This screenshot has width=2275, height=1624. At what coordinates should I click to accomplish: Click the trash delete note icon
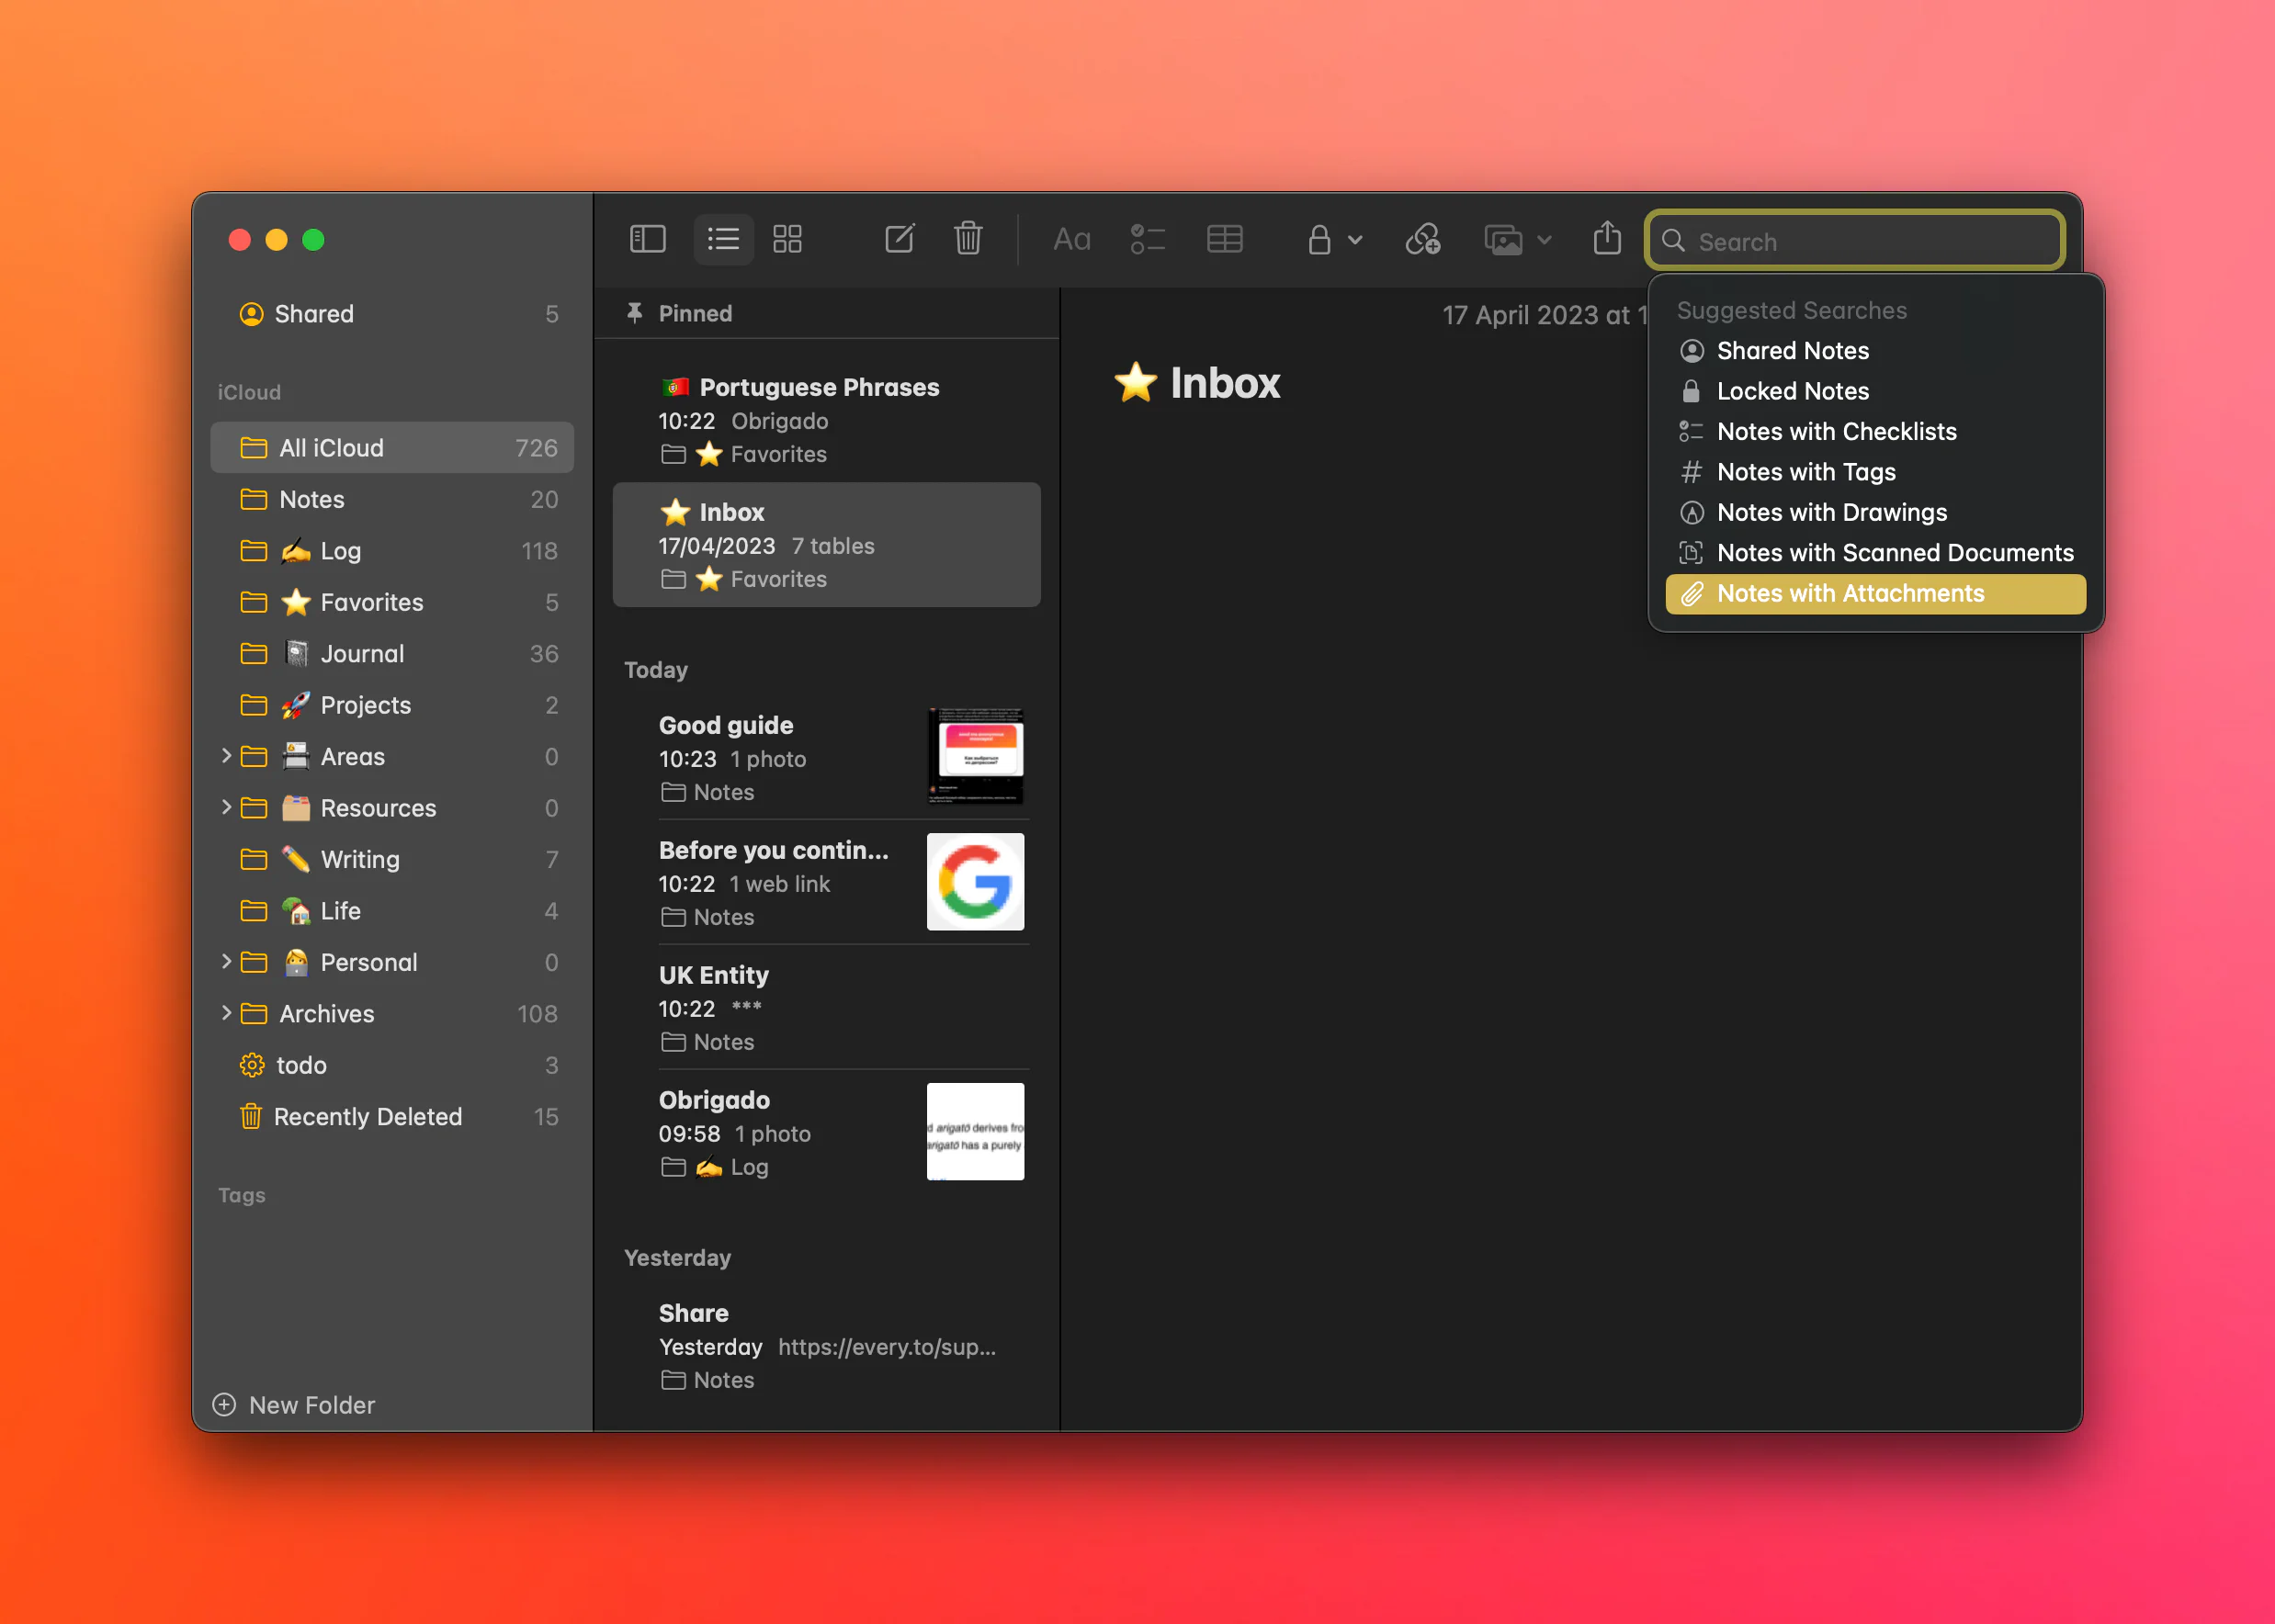pyautogui.click(x=967, y=239)
